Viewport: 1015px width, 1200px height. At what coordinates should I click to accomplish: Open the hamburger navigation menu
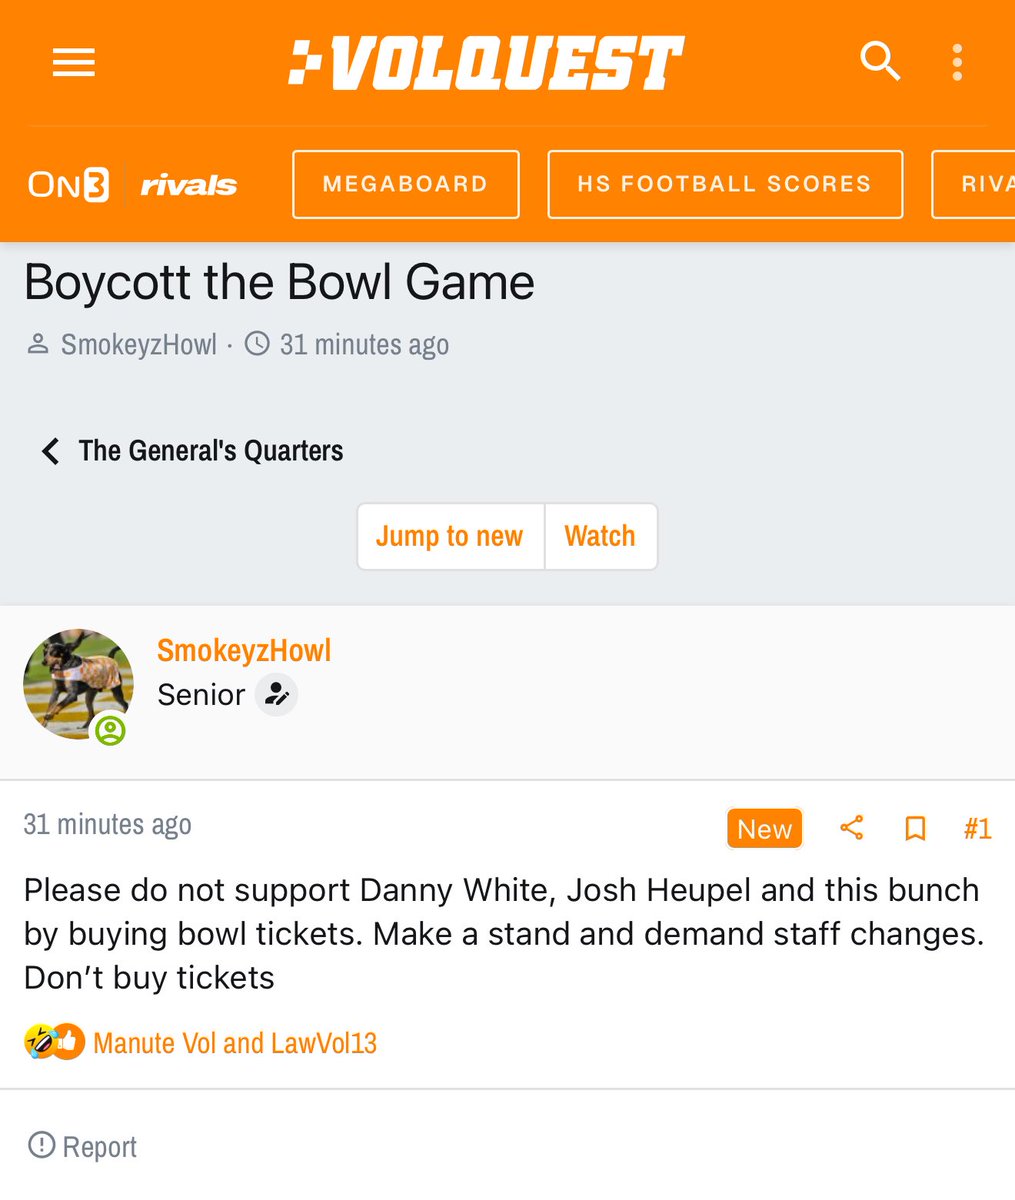pyautogui.click(x=74, y=63)
